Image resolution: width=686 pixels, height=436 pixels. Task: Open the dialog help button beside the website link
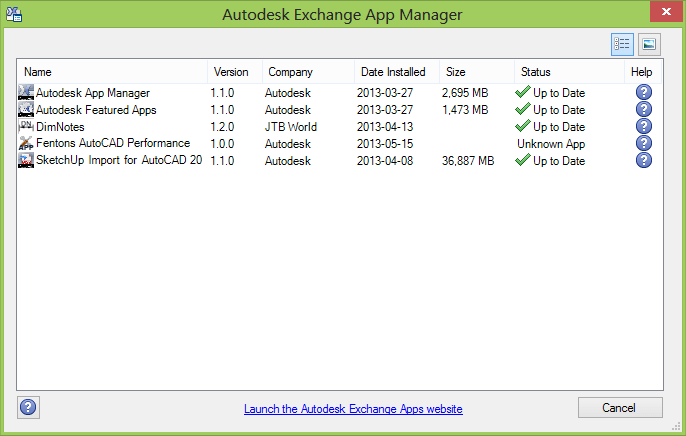coord(28,408)
